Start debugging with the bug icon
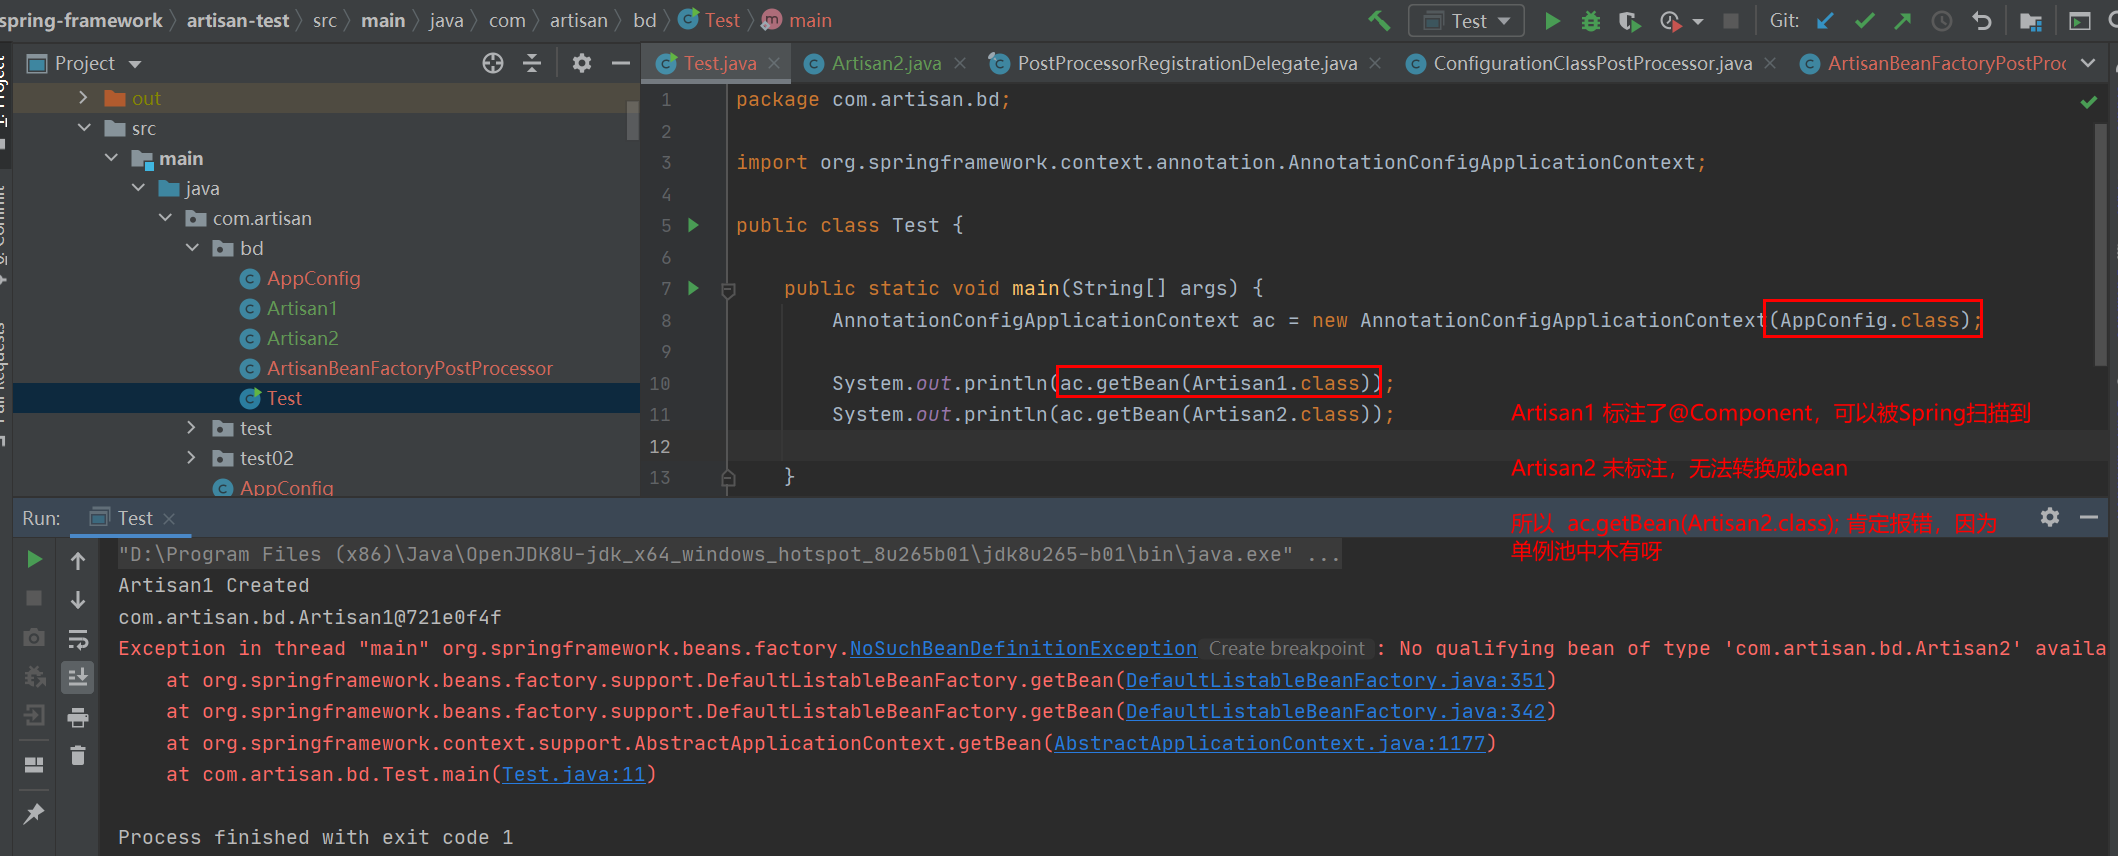This screenshot has width=2118, height=856. click(1590, 20)
